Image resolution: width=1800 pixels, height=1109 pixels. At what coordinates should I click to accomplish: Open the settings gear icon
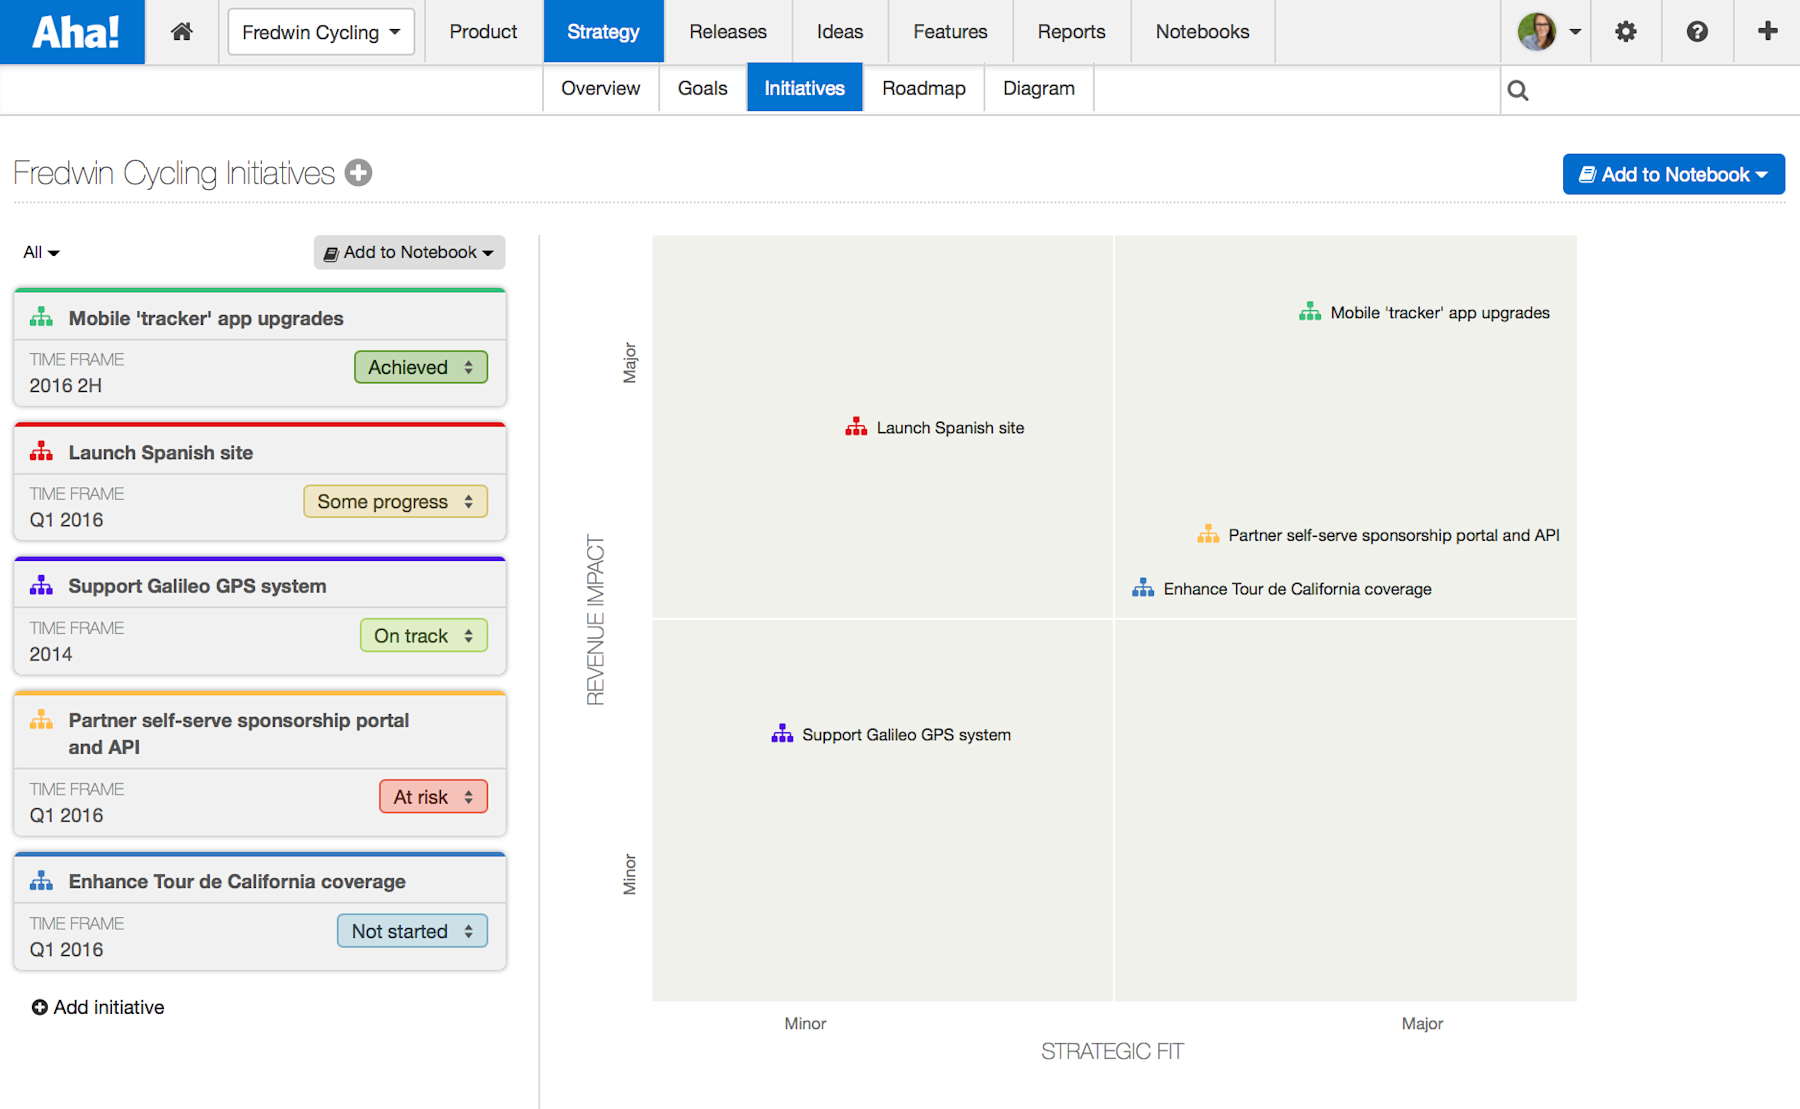[1625, 31]
